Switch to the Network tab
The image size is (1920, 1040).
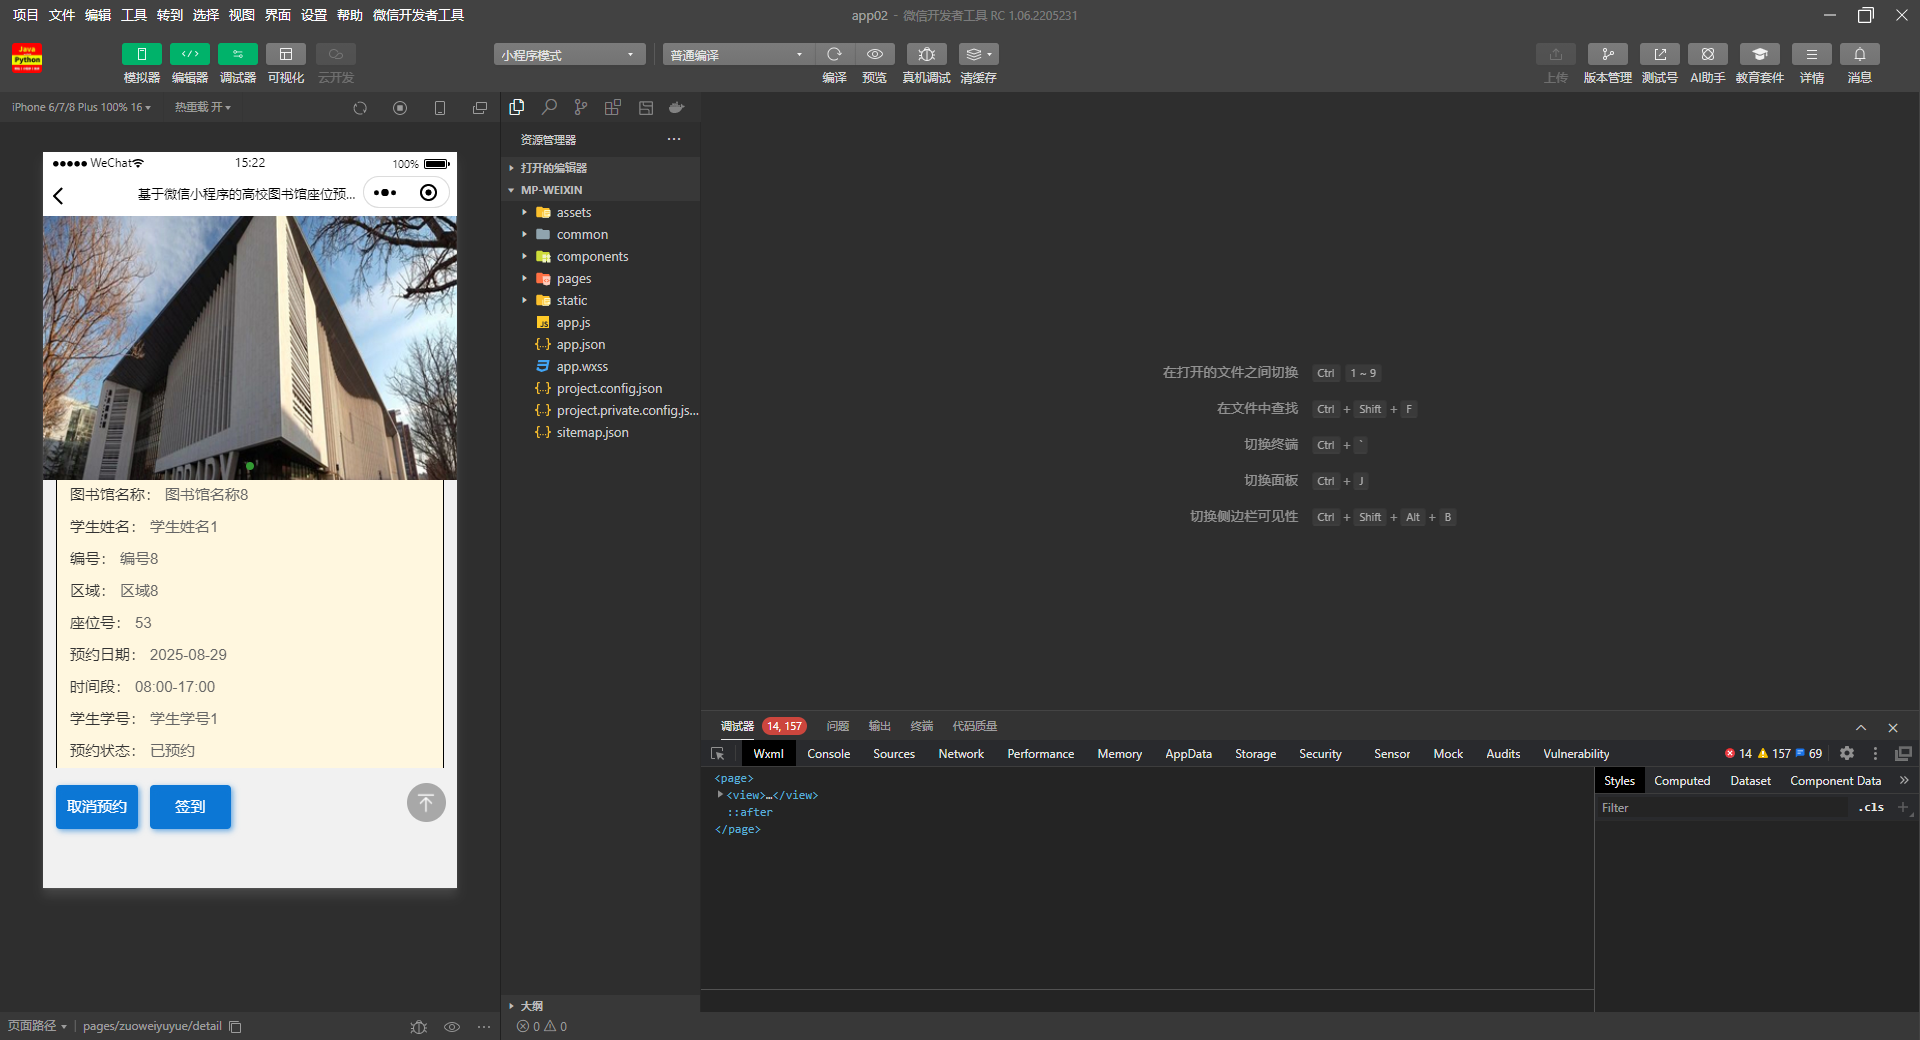click(x=961, y=754)
